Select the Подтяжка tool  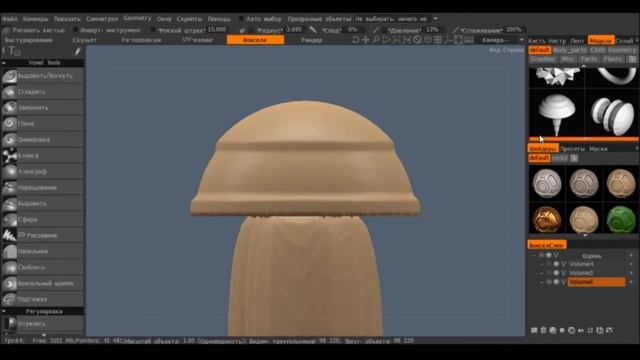point(42,299)
